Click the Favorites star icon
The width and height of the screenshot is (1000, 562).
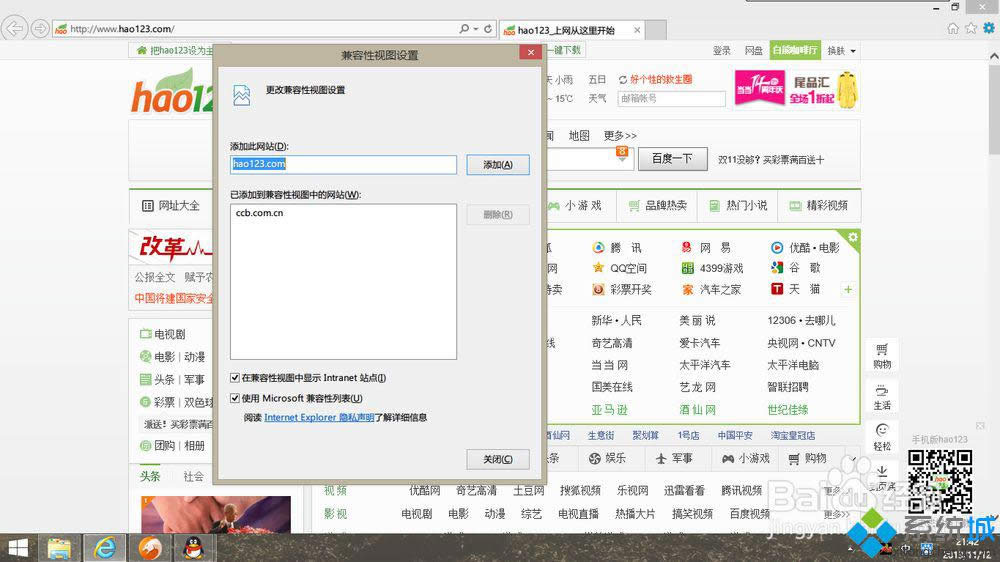tap(971, 28)
